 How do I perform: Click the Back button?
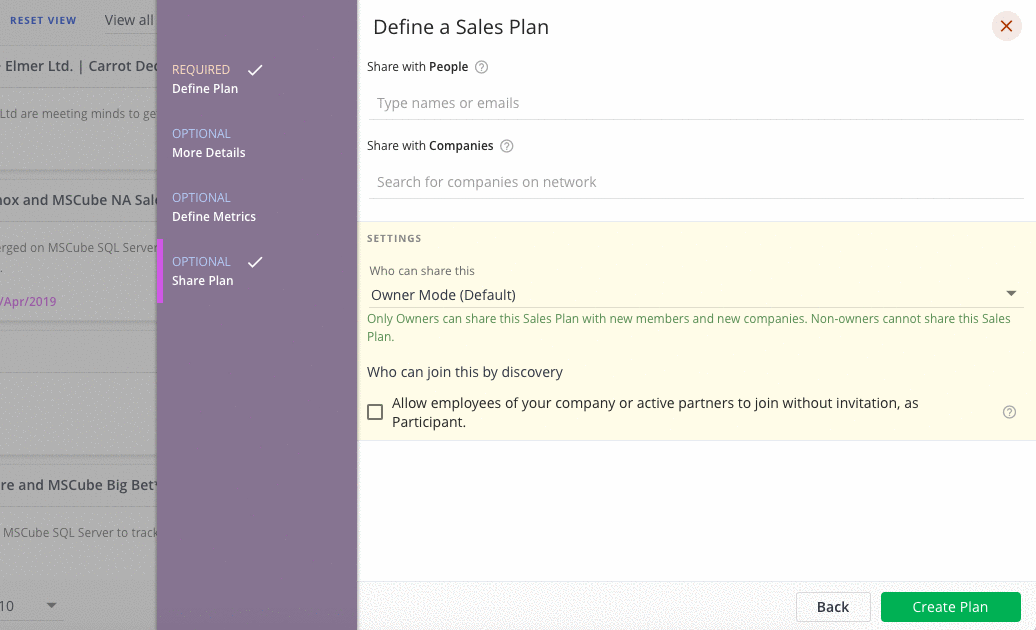pos(832,607)
